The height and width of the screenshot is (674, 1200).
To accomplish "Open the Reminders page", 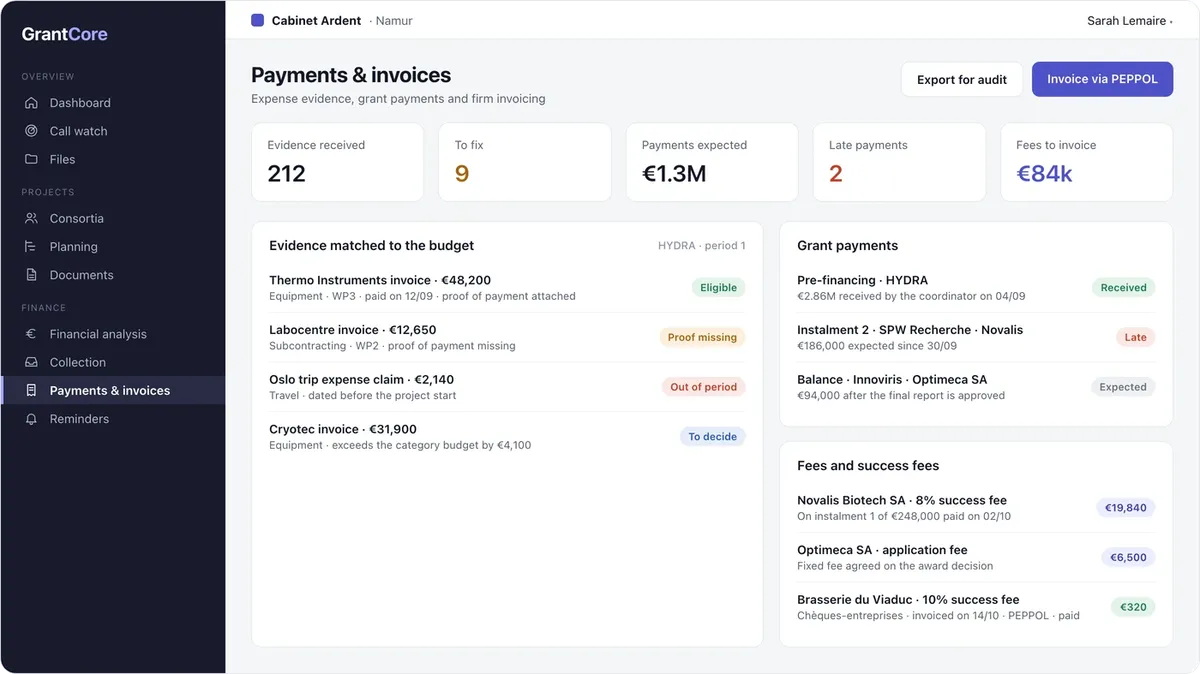I will coord(112,419).
